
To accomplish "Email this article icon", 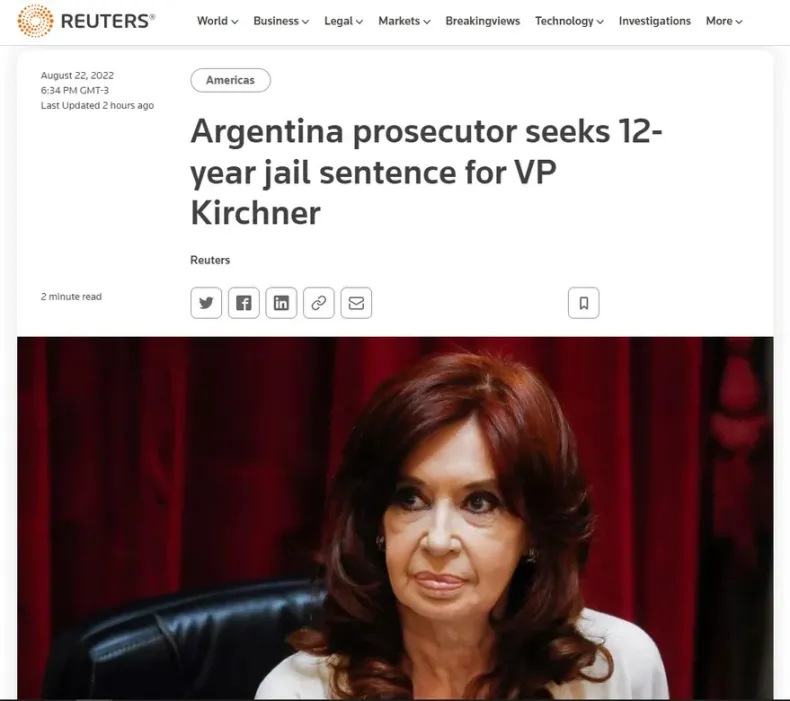I will click(356, 303).
